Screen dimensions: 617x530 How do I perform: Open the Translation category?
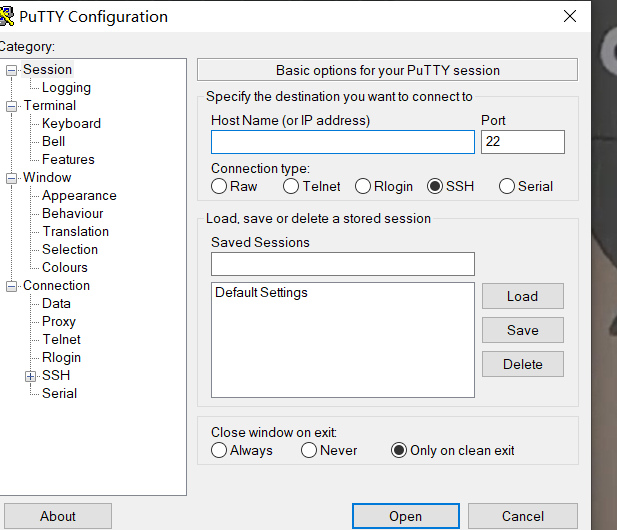tap(76, 231)
